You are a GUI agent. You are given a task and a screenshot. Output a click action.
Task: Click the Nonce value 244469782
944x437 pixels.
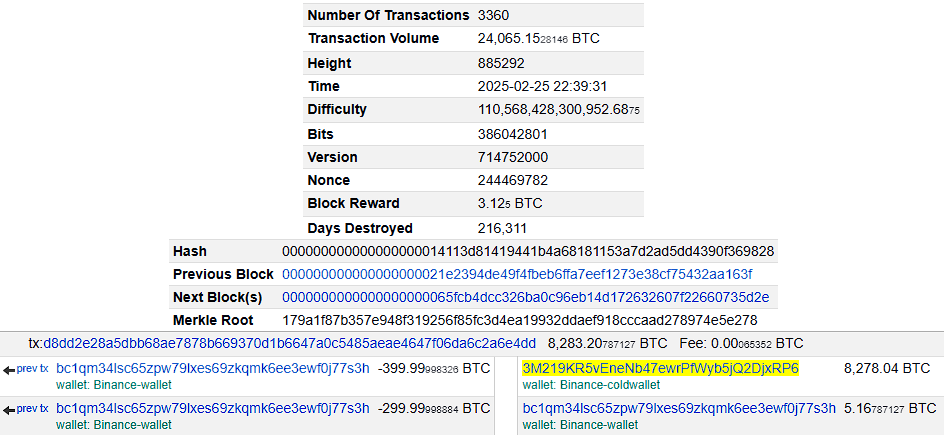[514, 180]
